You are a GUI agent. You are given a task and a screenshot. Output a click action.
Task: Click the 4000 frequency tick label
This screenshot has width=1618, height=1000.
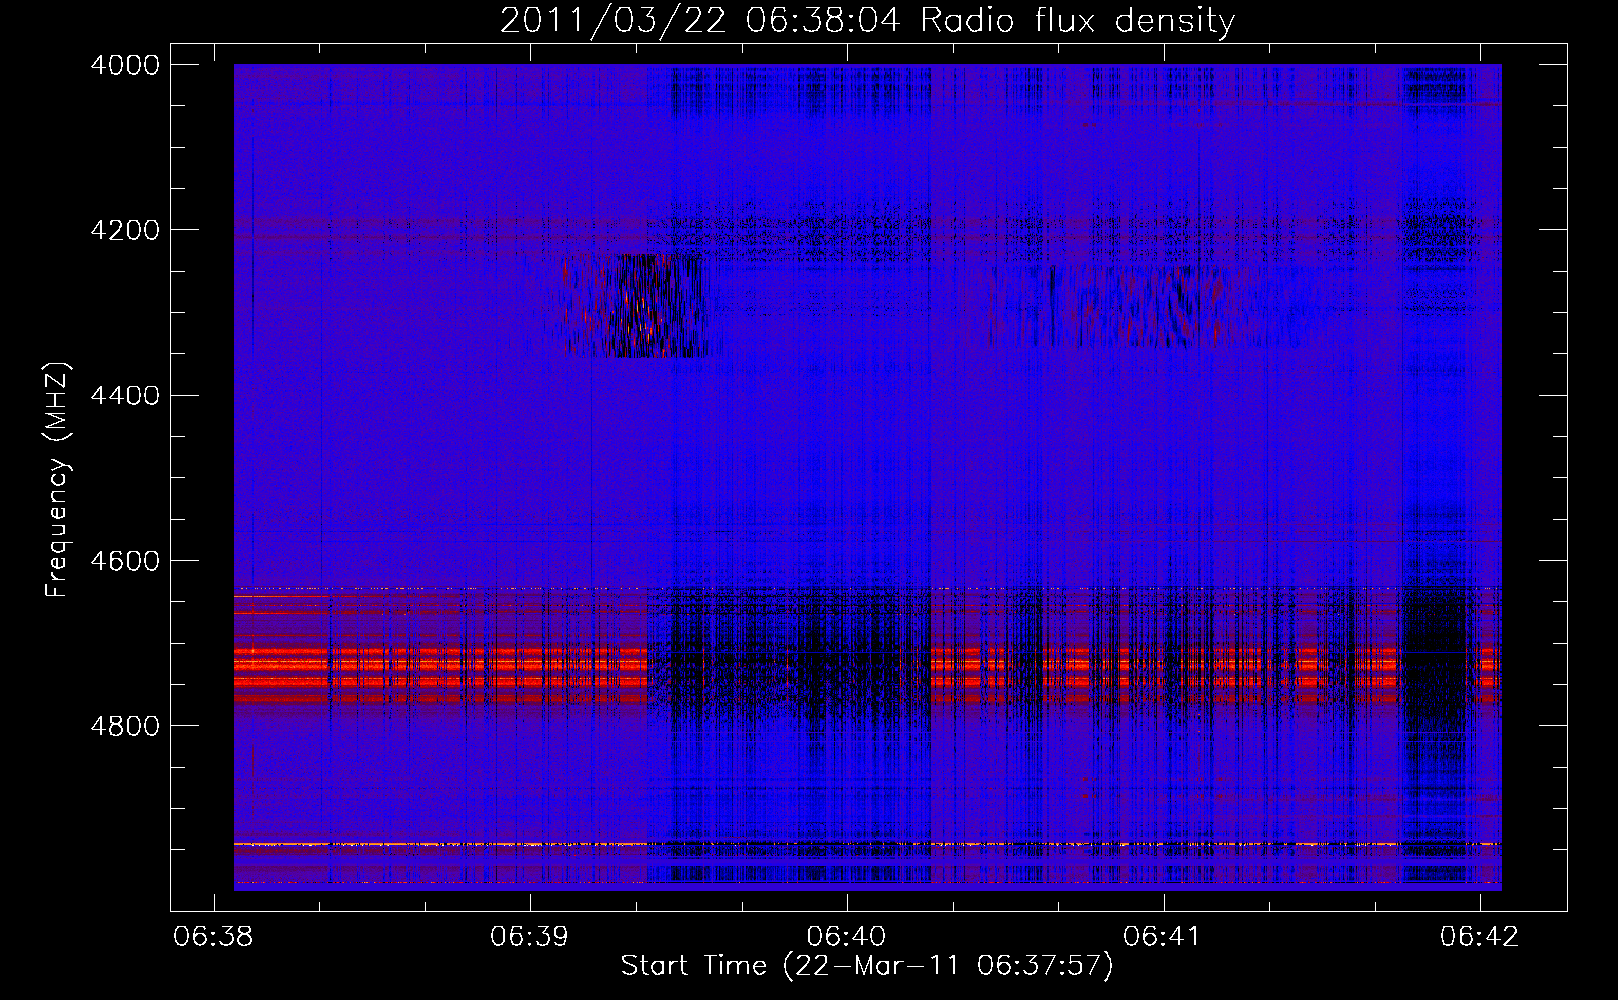125,65
